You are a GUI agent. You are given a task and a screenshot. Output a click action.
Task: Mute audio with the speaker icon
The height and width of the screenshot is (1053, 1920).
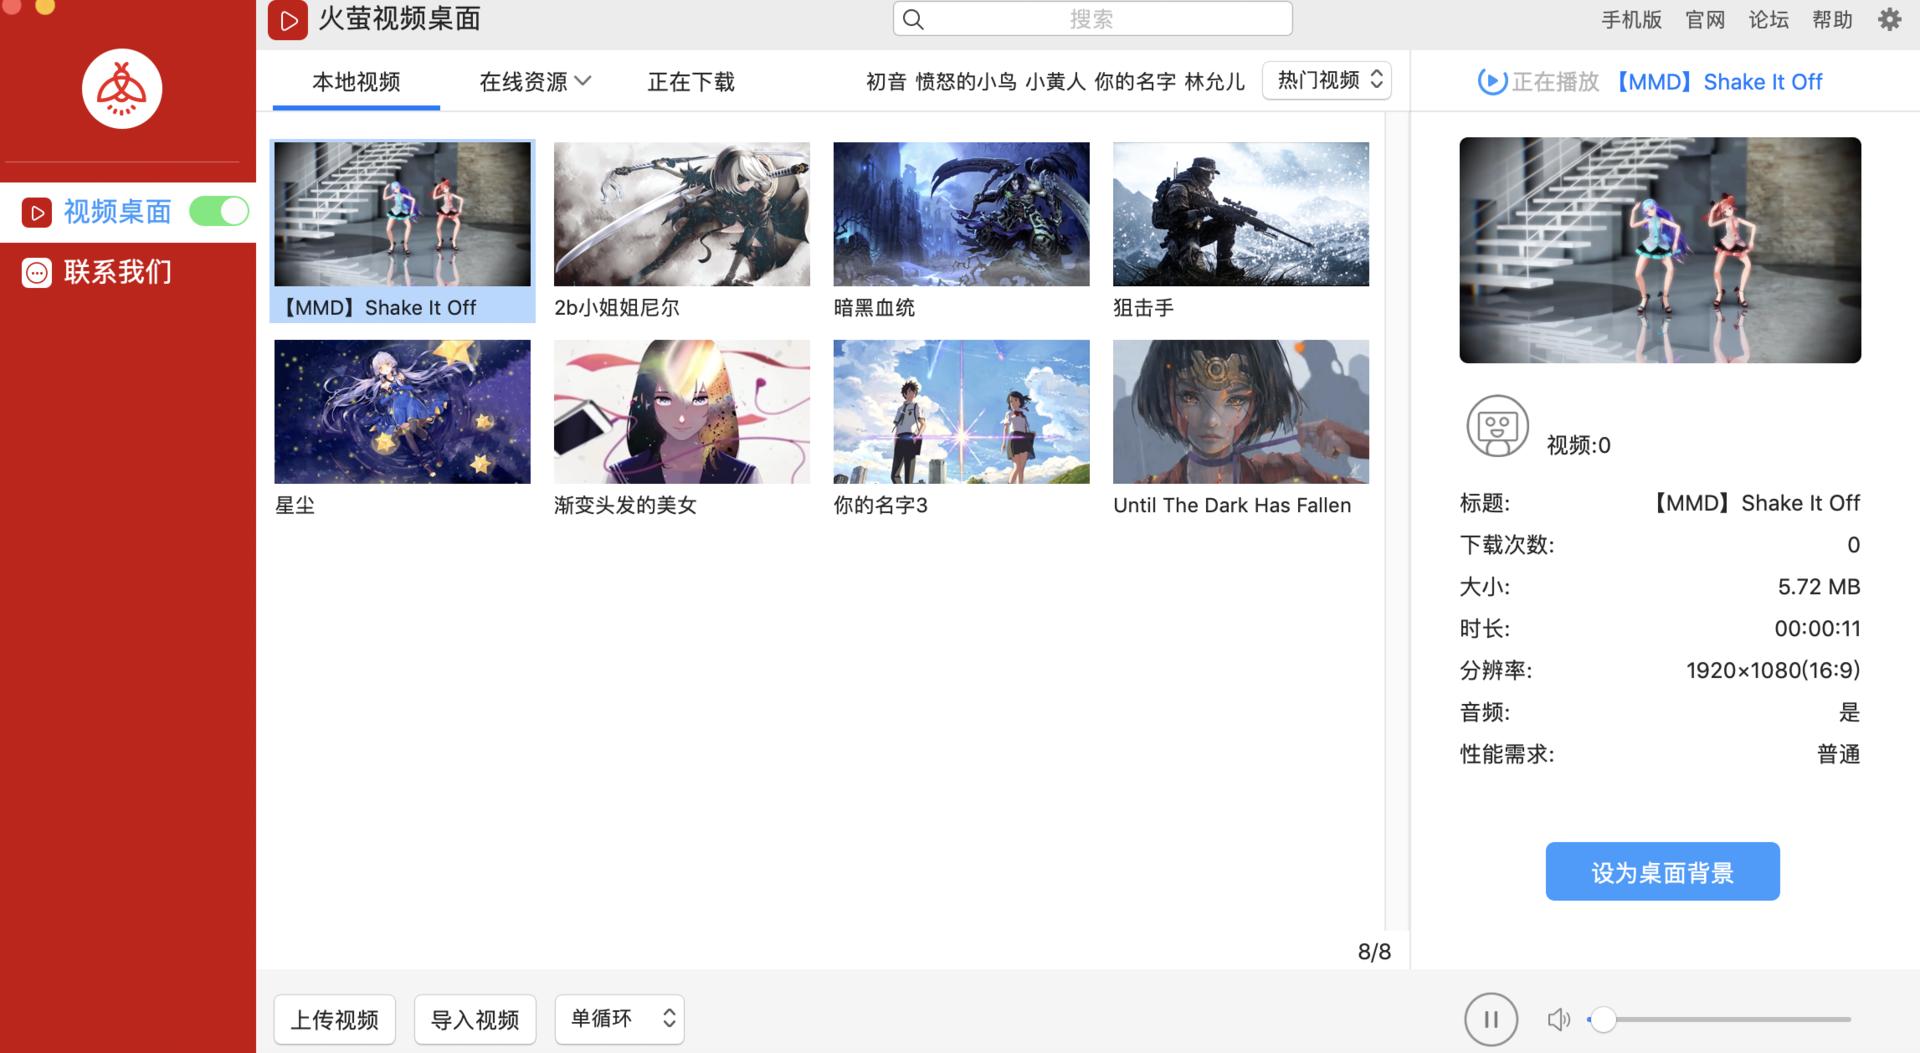pos(1558,1019)
